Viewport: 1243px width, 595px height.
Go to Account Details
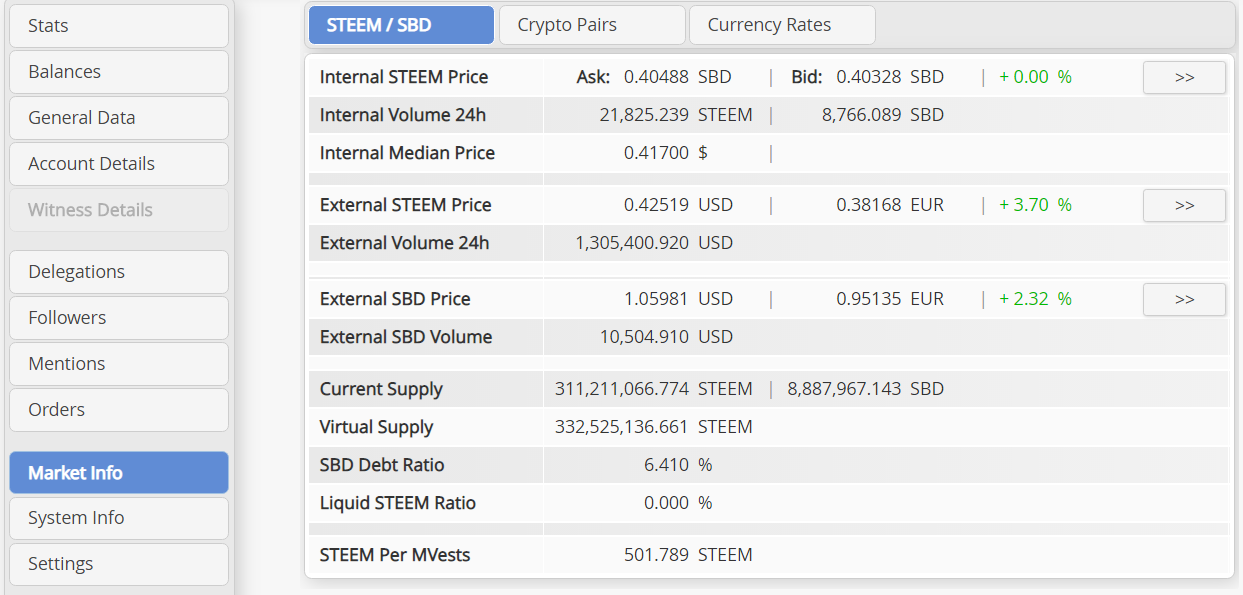tap(119, 164)
